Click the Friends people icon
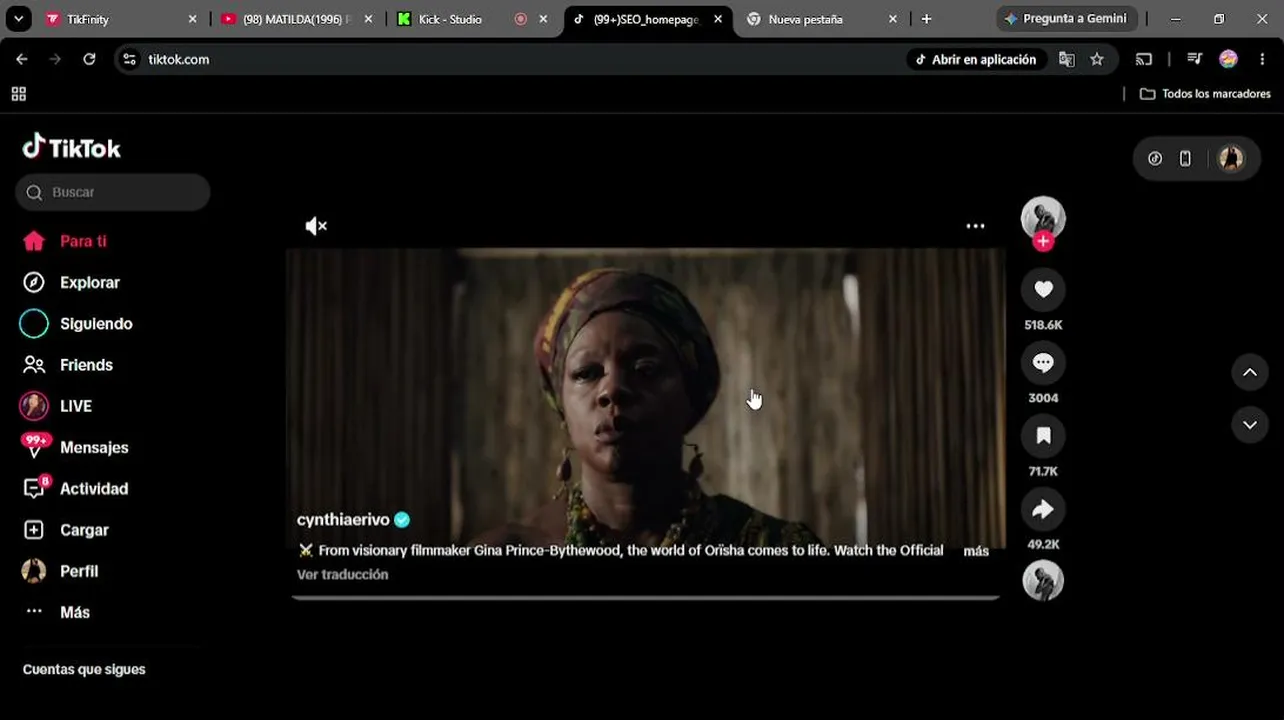 pos(34,365)
